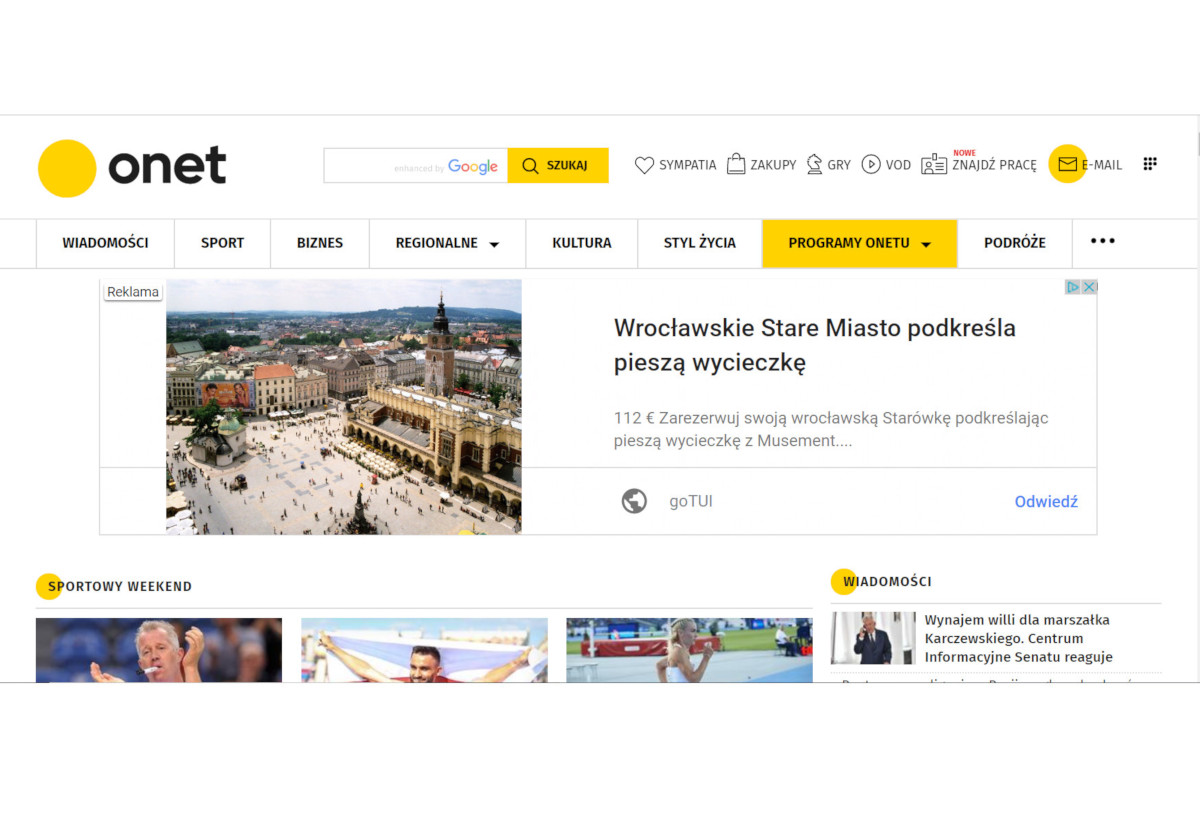Open E-mail via the envelope icon
The width and height of the screenshot is (1200, 830).
click(x=1067, y=164)
